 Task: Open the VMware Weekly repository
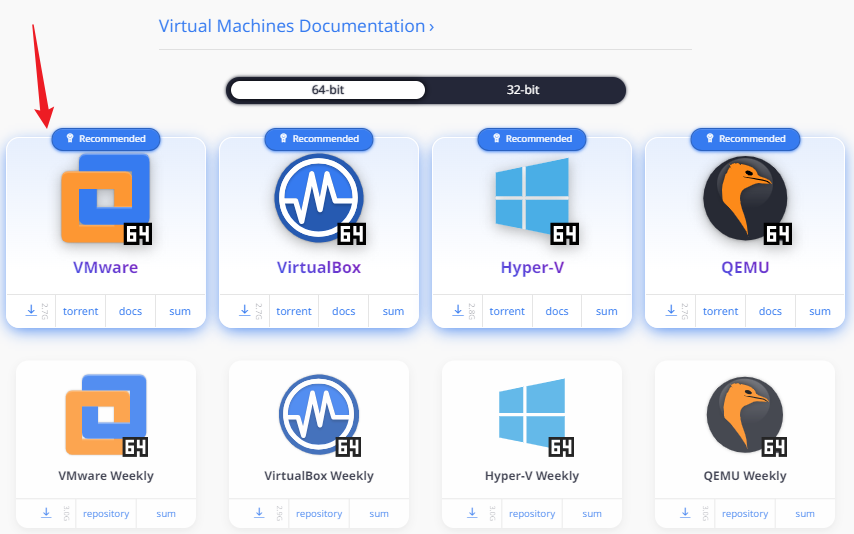pos(106,514)
